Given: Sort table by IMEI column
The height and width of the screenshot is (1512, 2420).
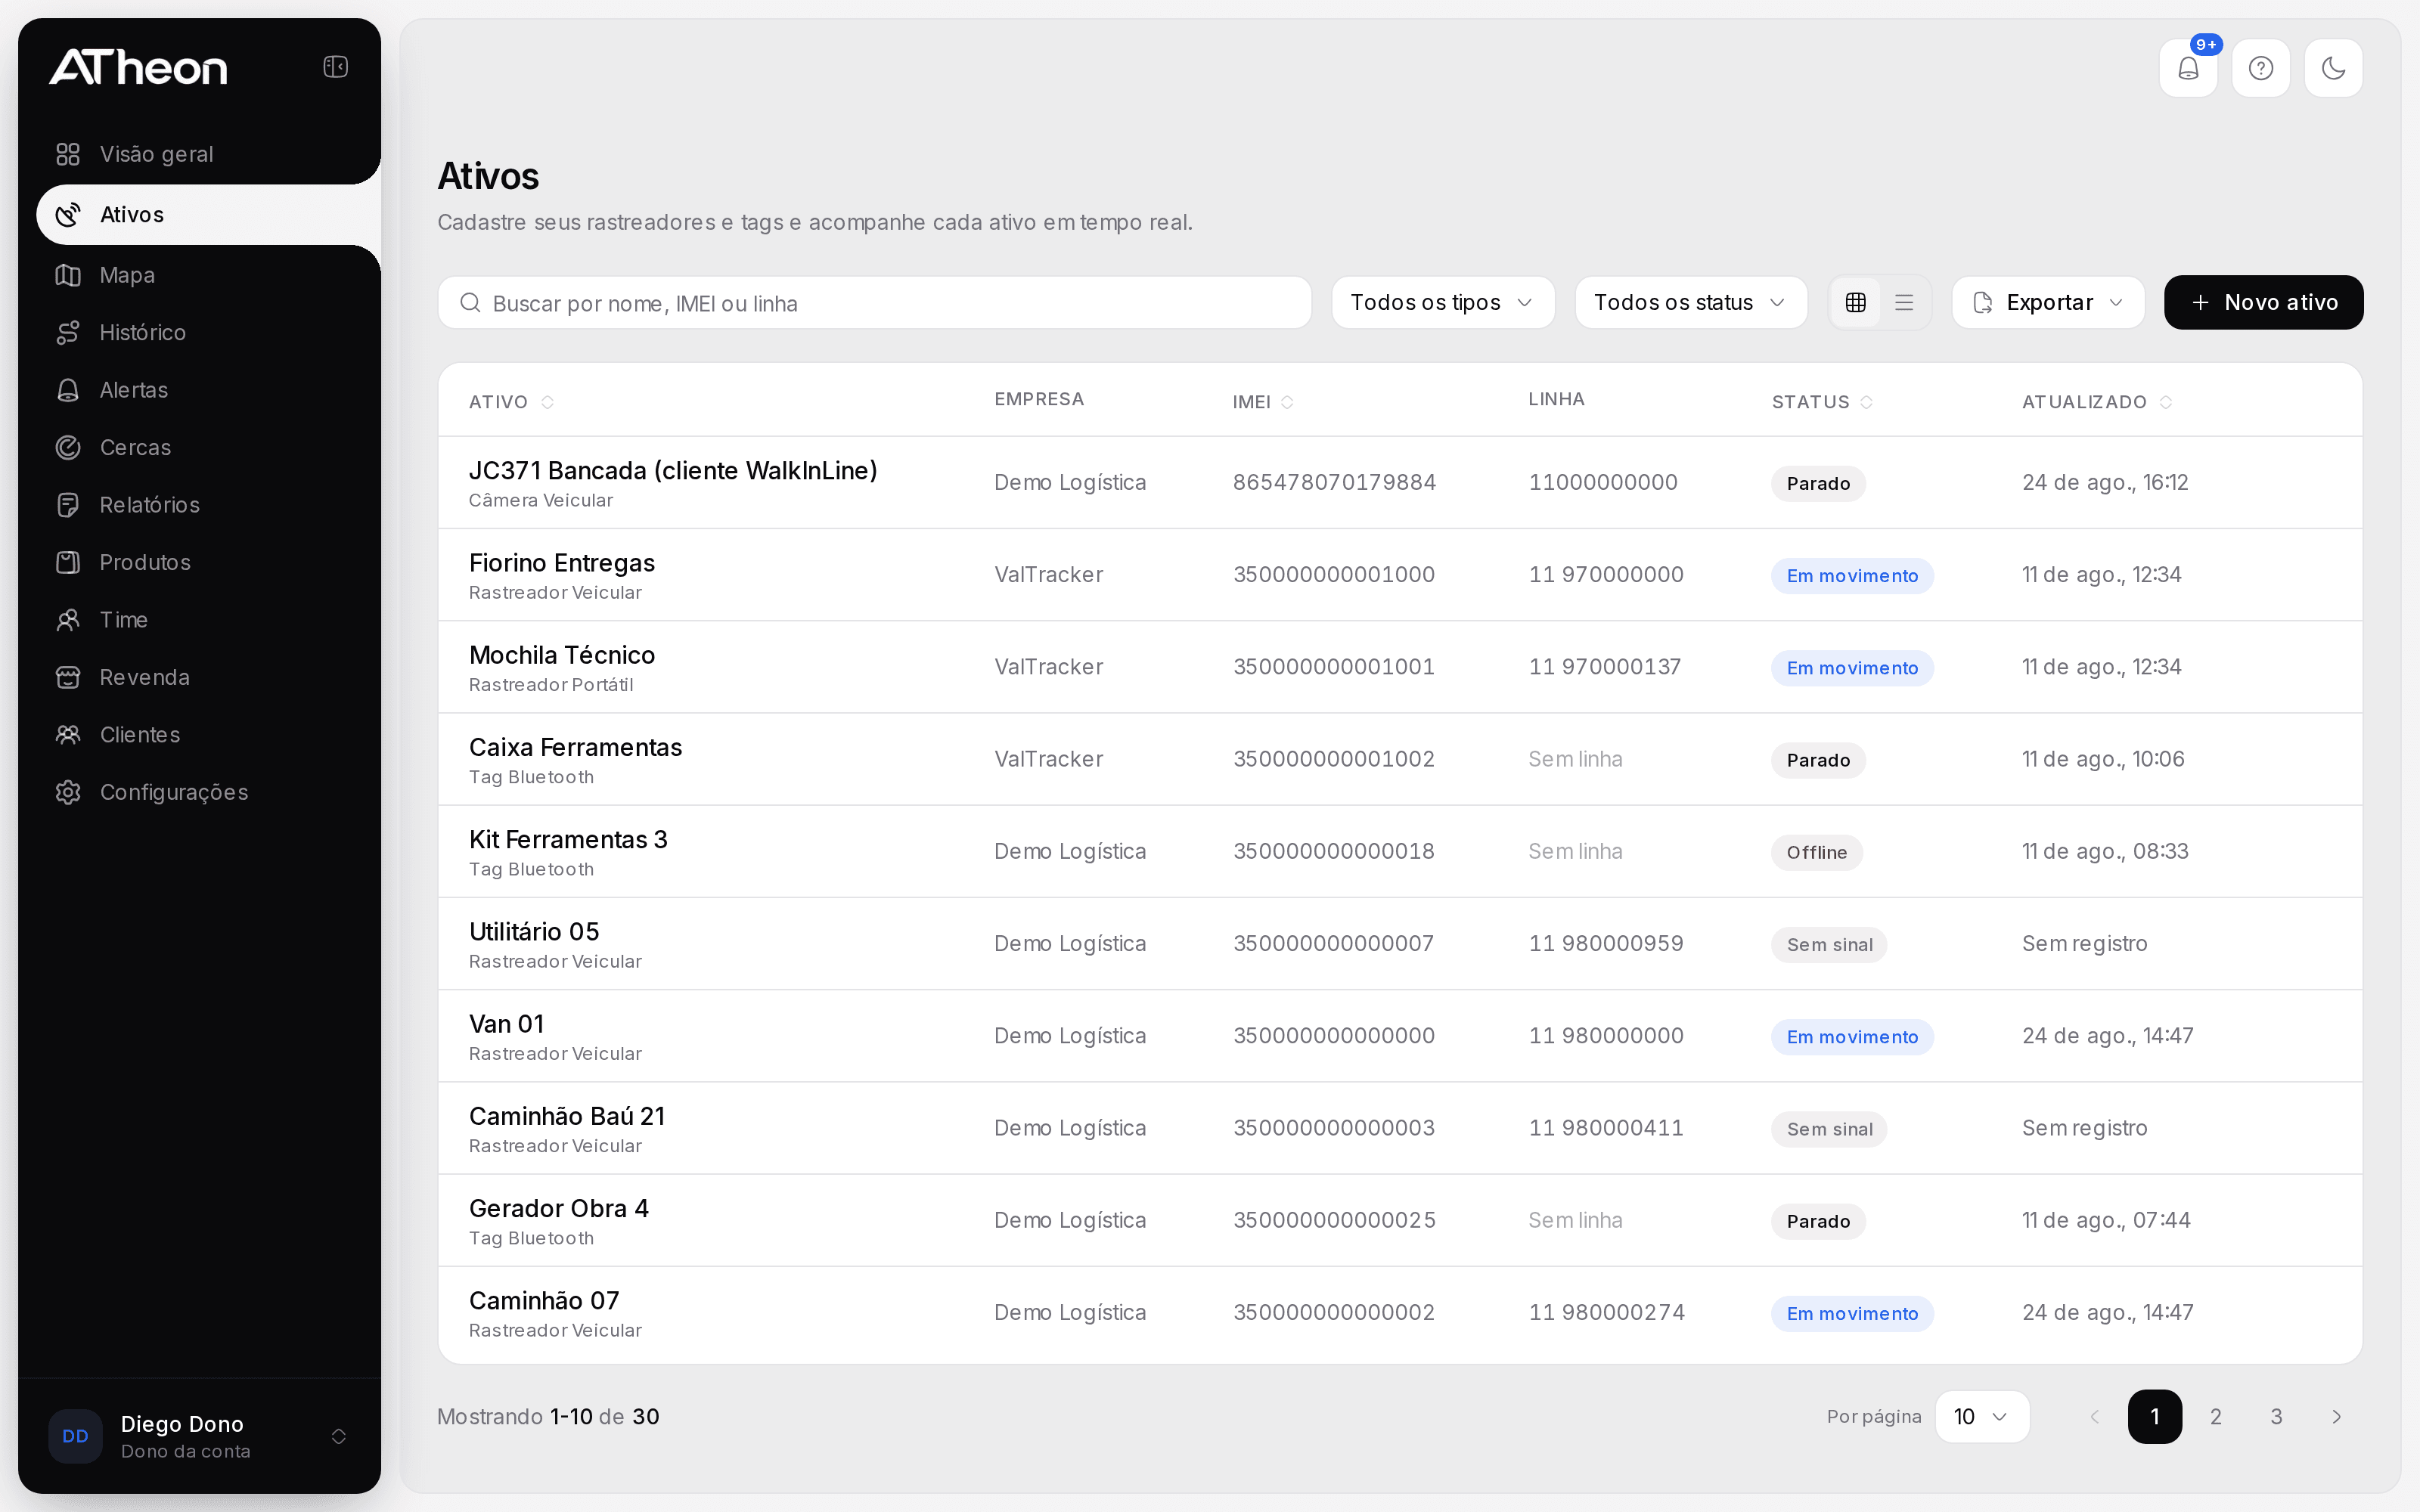Looking at the screenshot, I should coord(1263,402).
